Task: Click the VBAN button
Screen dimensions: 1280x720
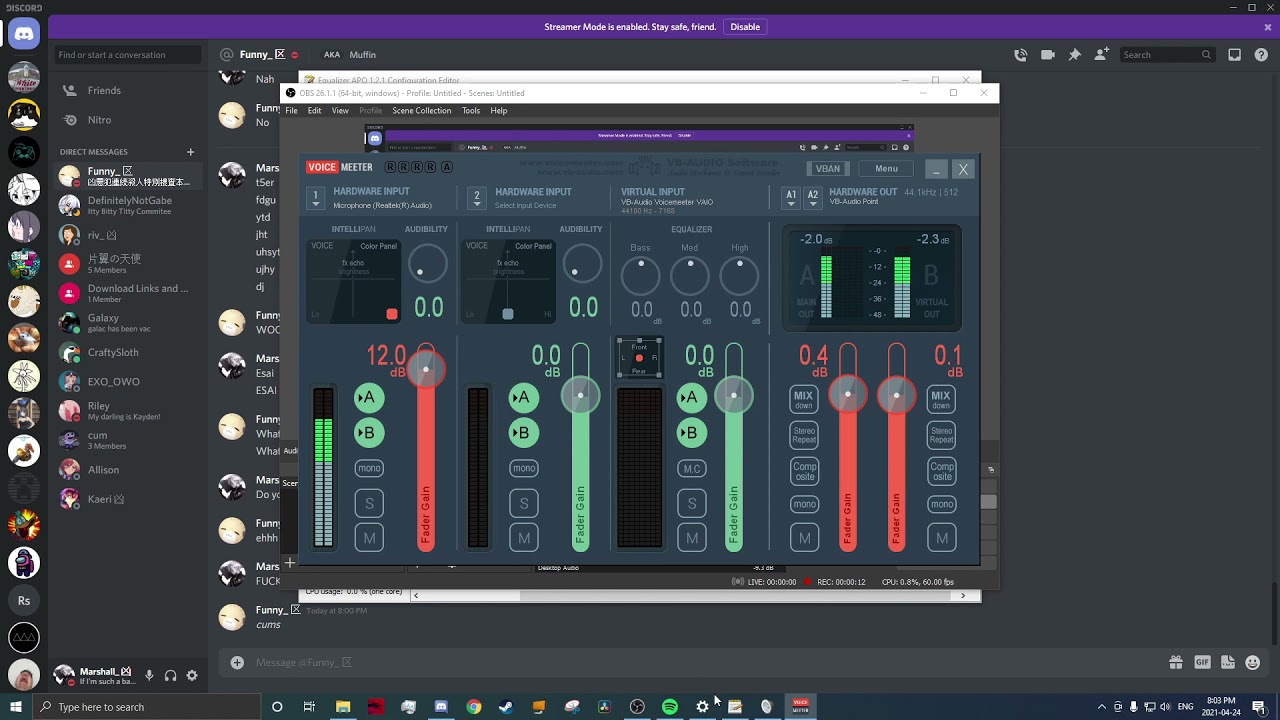Action: [828, 168]
